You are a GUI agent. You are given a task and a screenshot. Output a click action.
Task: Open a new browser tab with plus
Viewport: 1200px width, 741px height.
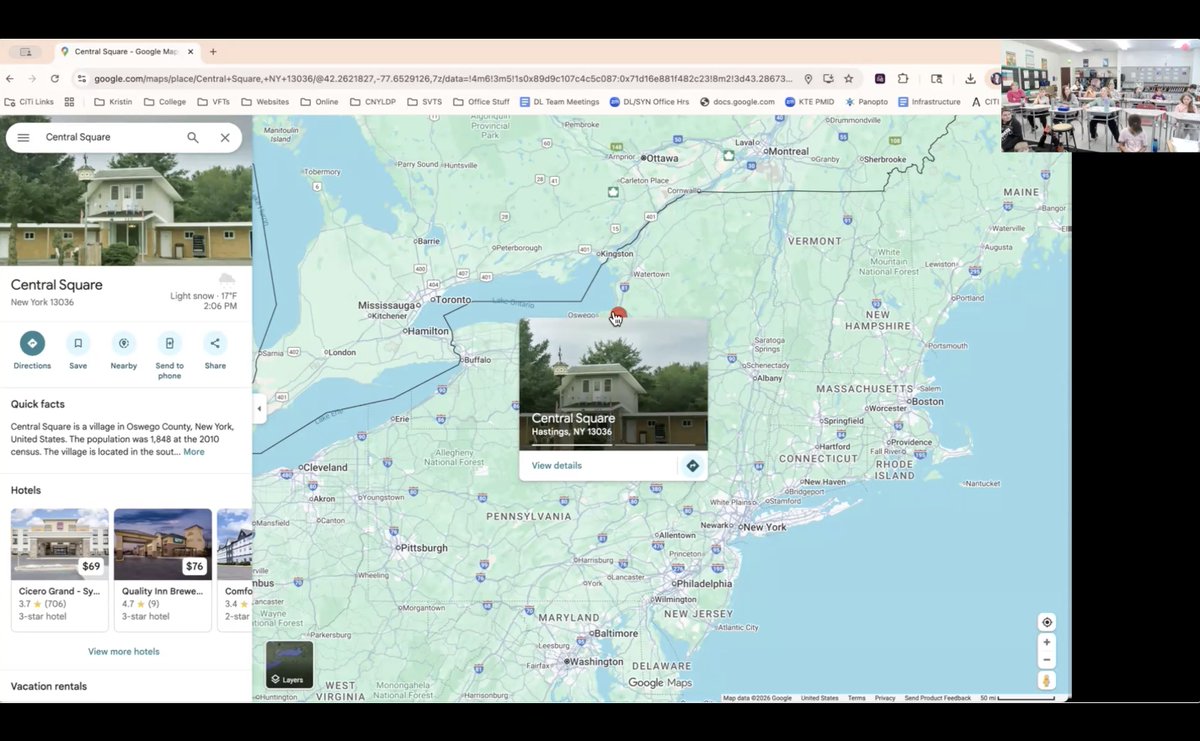(x=213, y=52)
